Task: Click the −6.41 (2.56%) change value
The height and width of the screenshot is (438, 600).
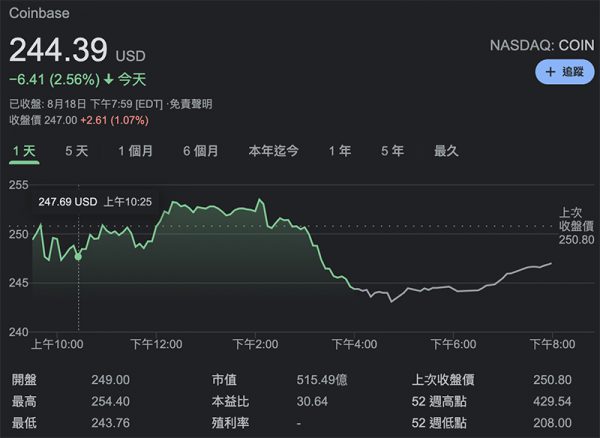Action: click(54, 80)
